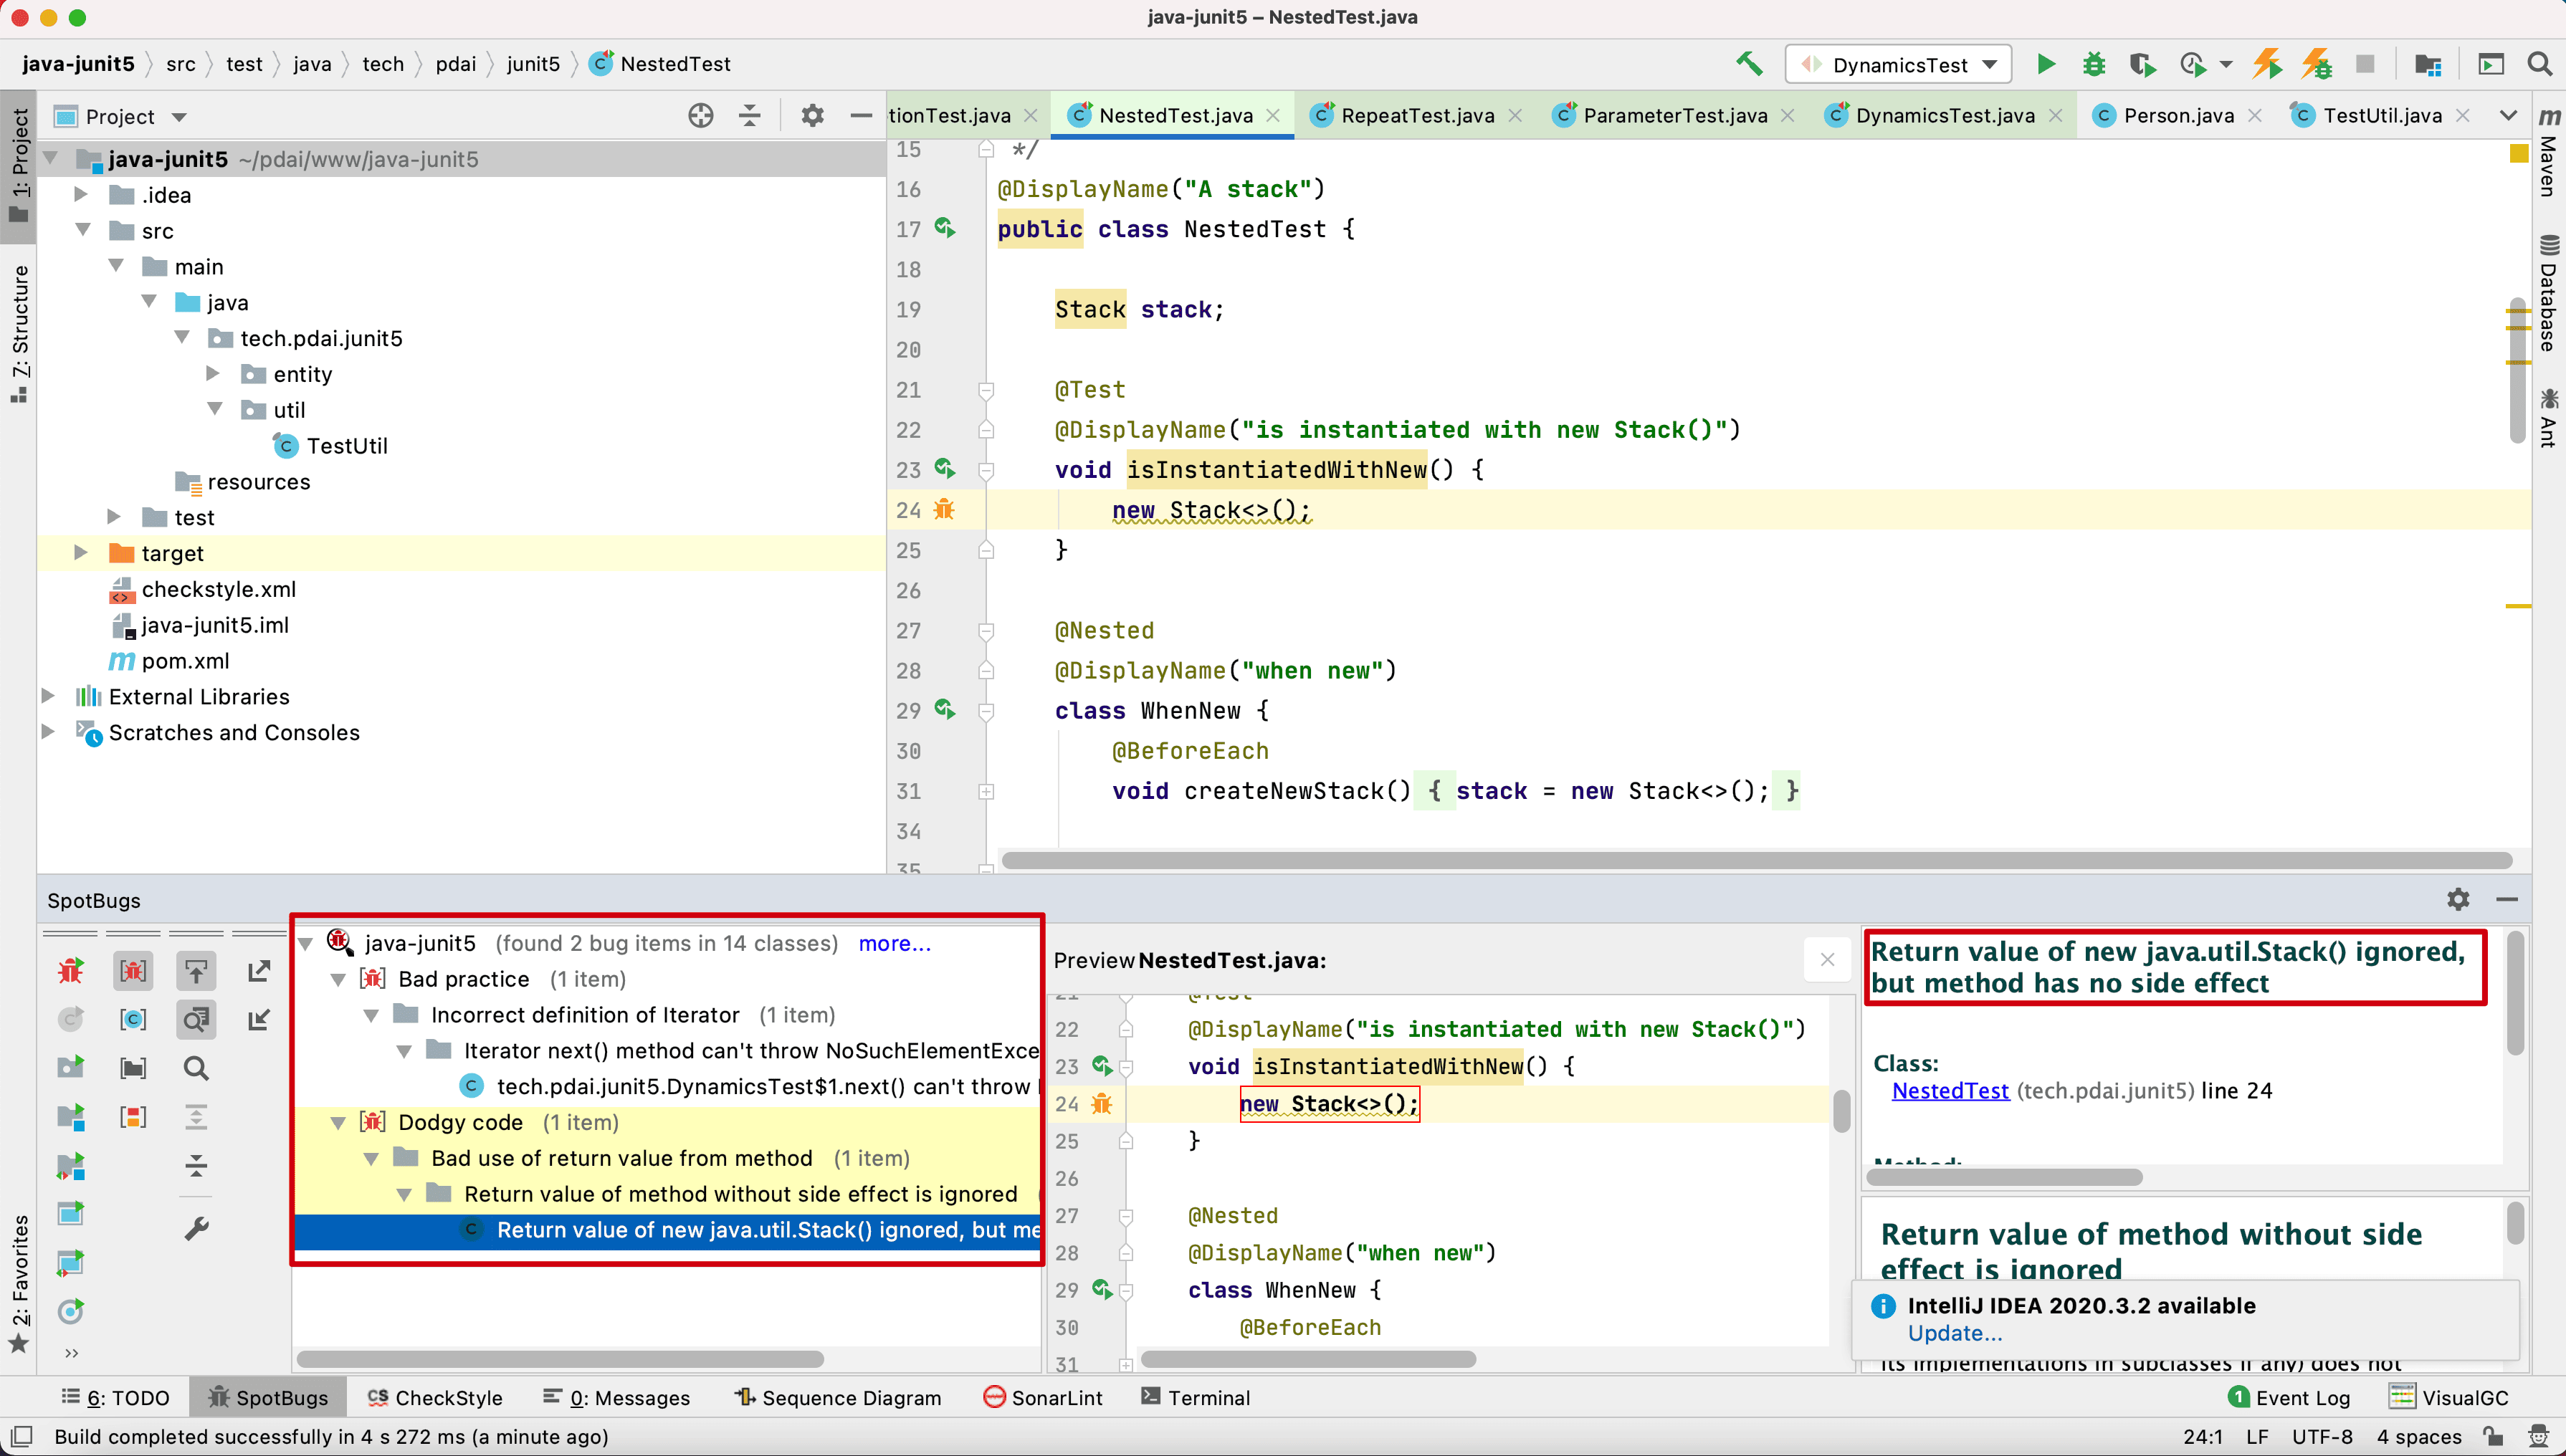Toggle group by bug category
This screenshot has width=2566, height=1456.
point(133,970)
